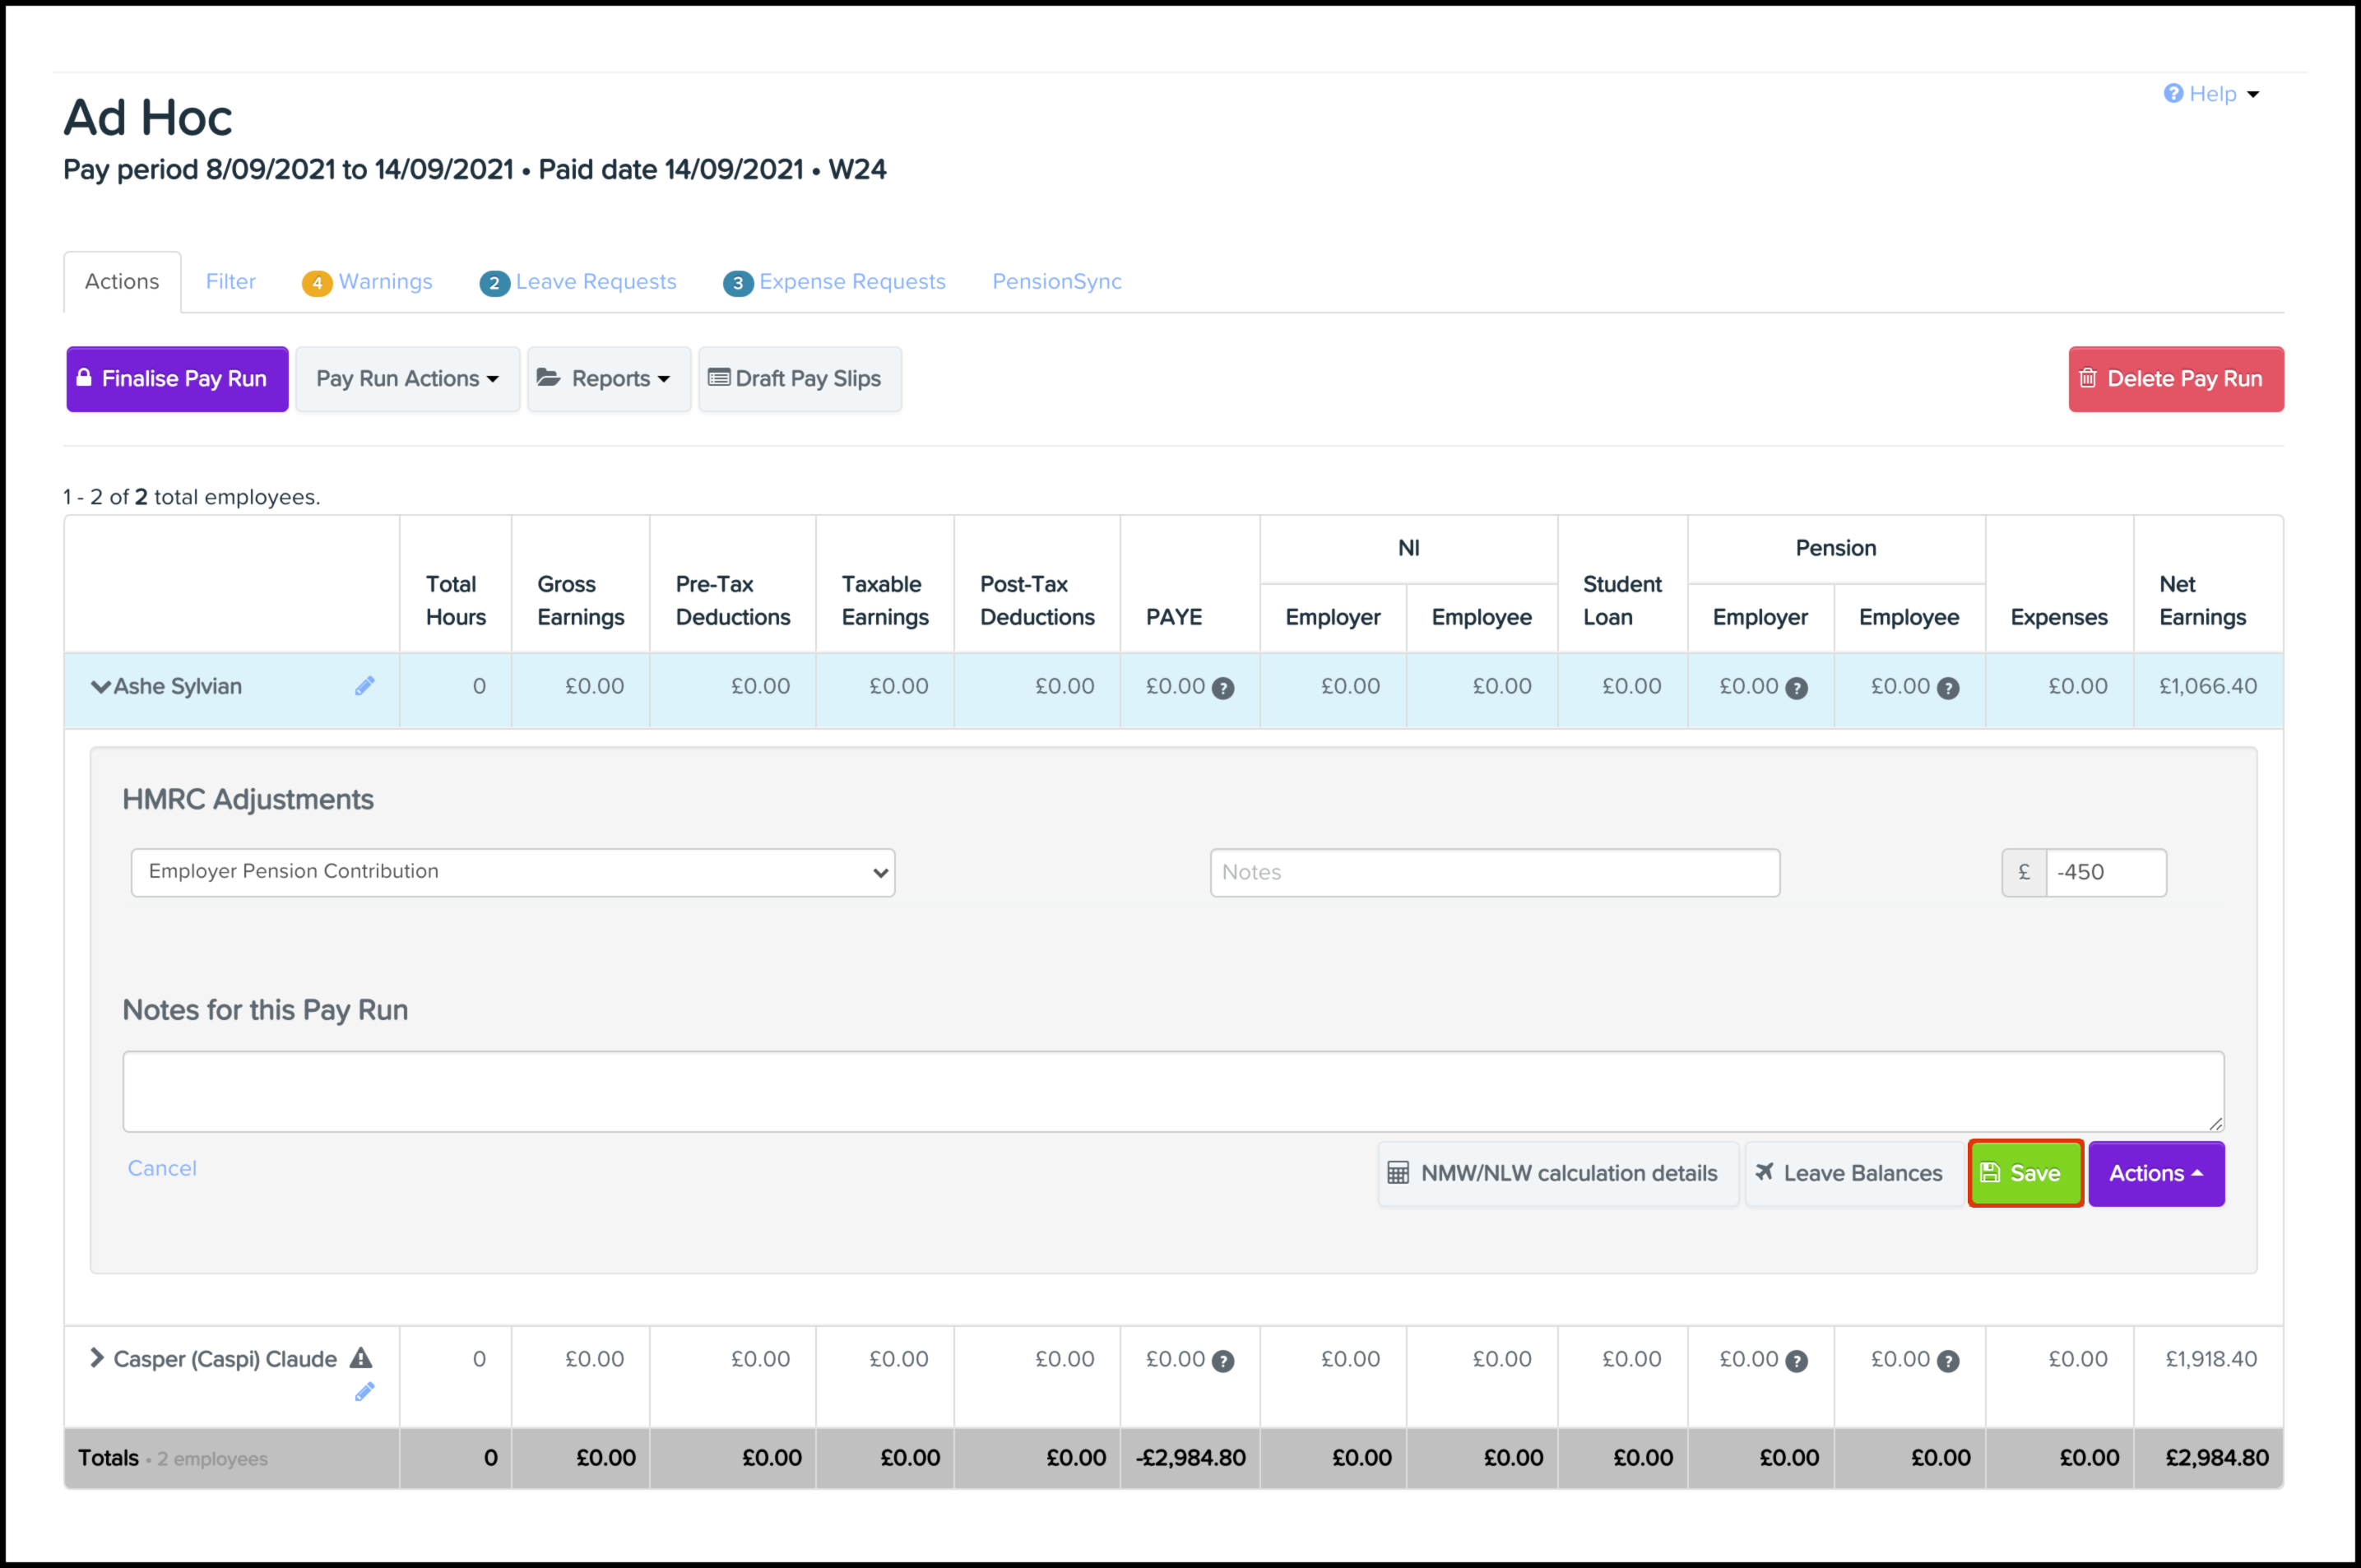Open Employer Pension Contribution dropdown

[x=512, y=872]
